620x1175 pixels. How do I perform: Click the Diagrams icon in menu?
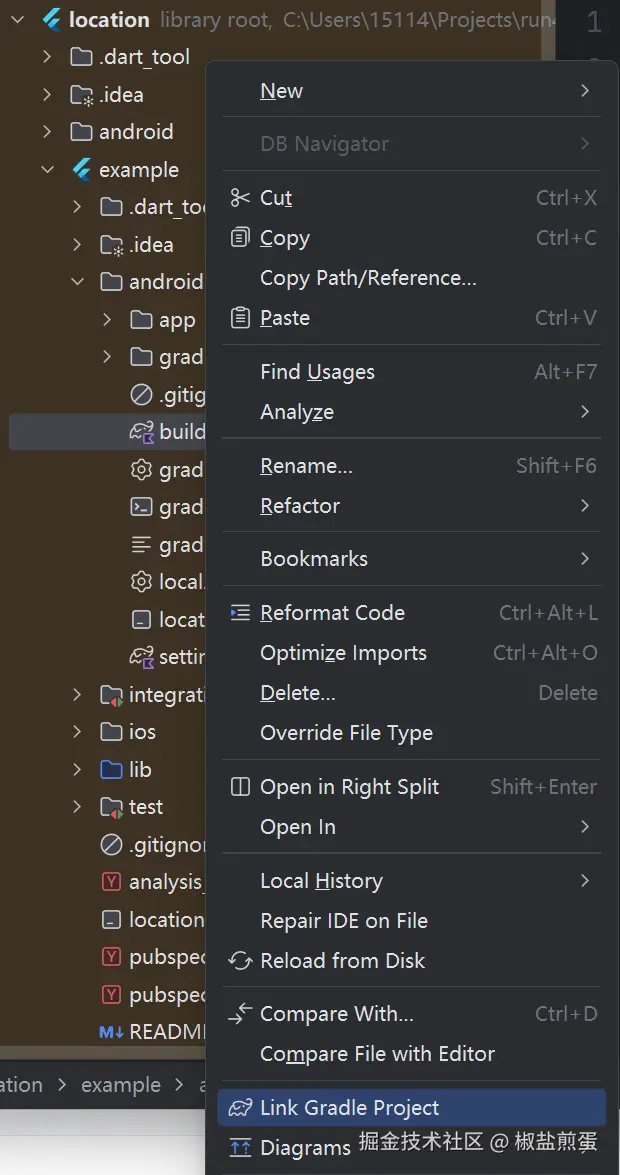240,1148
